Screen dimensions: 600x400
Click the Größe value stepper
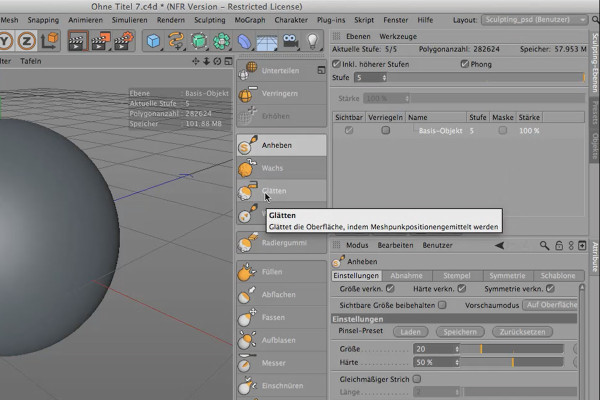pos(457,349)
